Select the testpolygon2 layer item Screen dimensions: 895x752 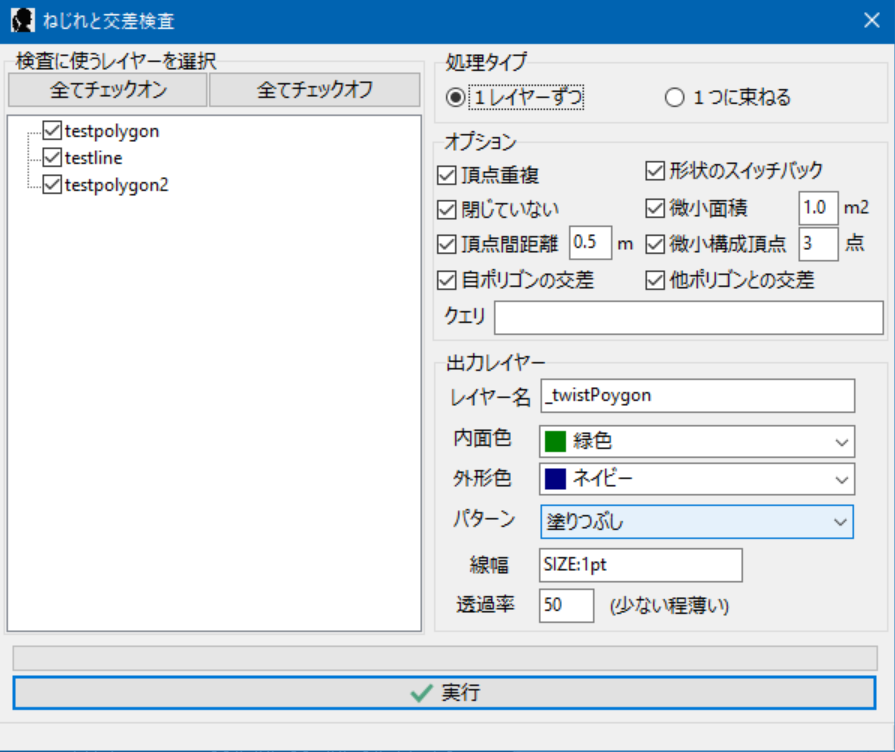point(116,184)
